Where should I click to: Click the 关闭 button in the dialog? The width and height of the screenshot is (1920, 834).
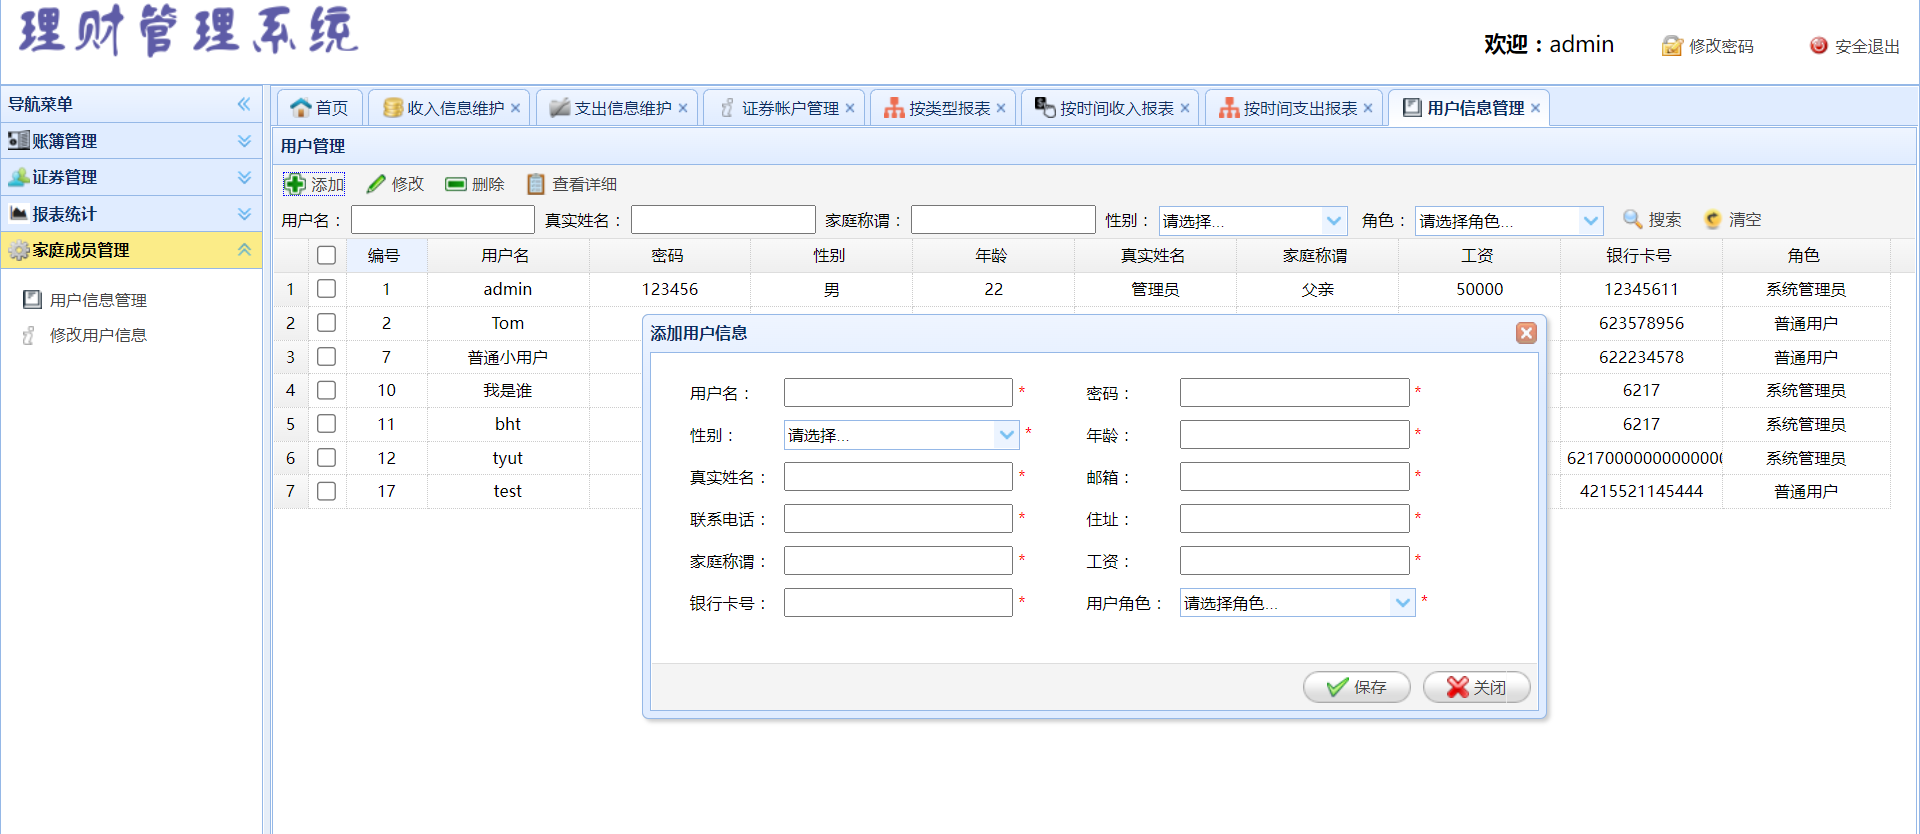point(1476,687)
